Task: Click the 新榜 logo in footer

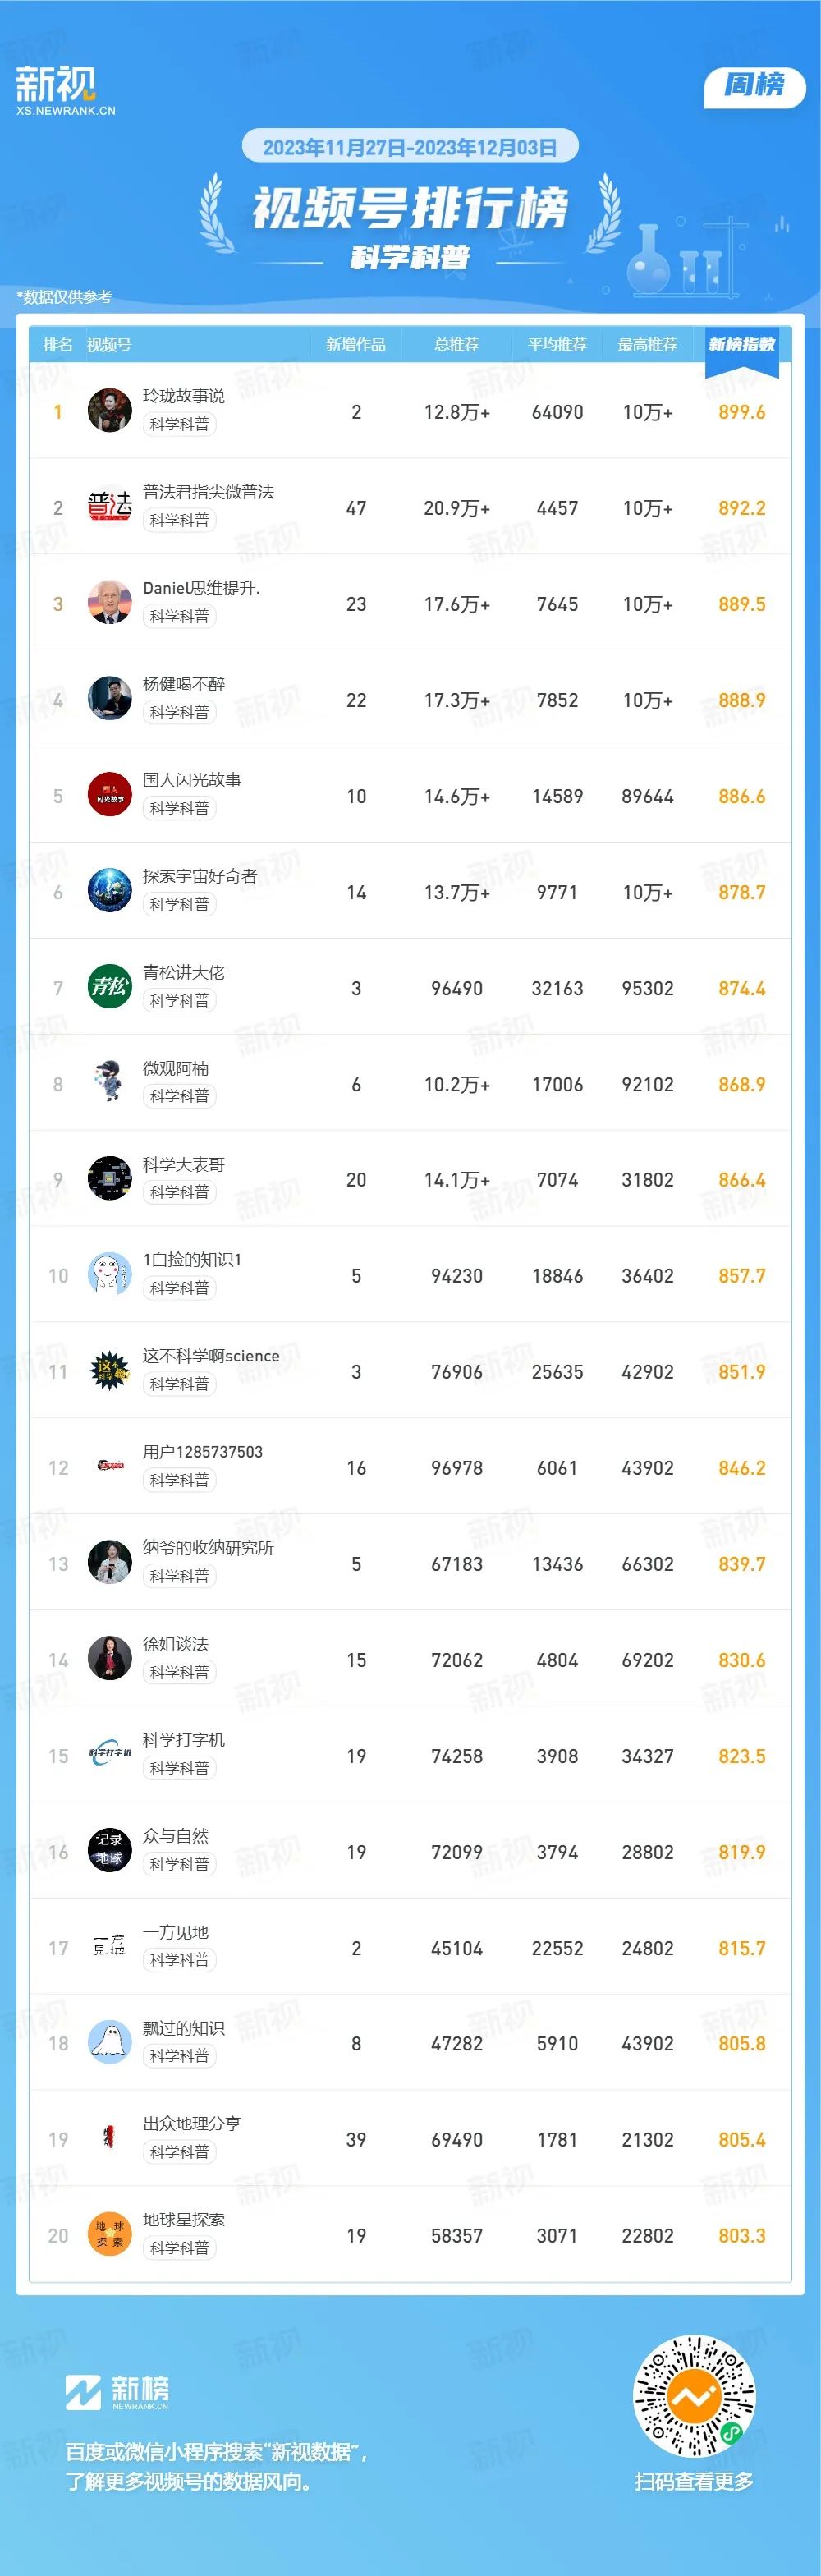Action: point(117,2392)
